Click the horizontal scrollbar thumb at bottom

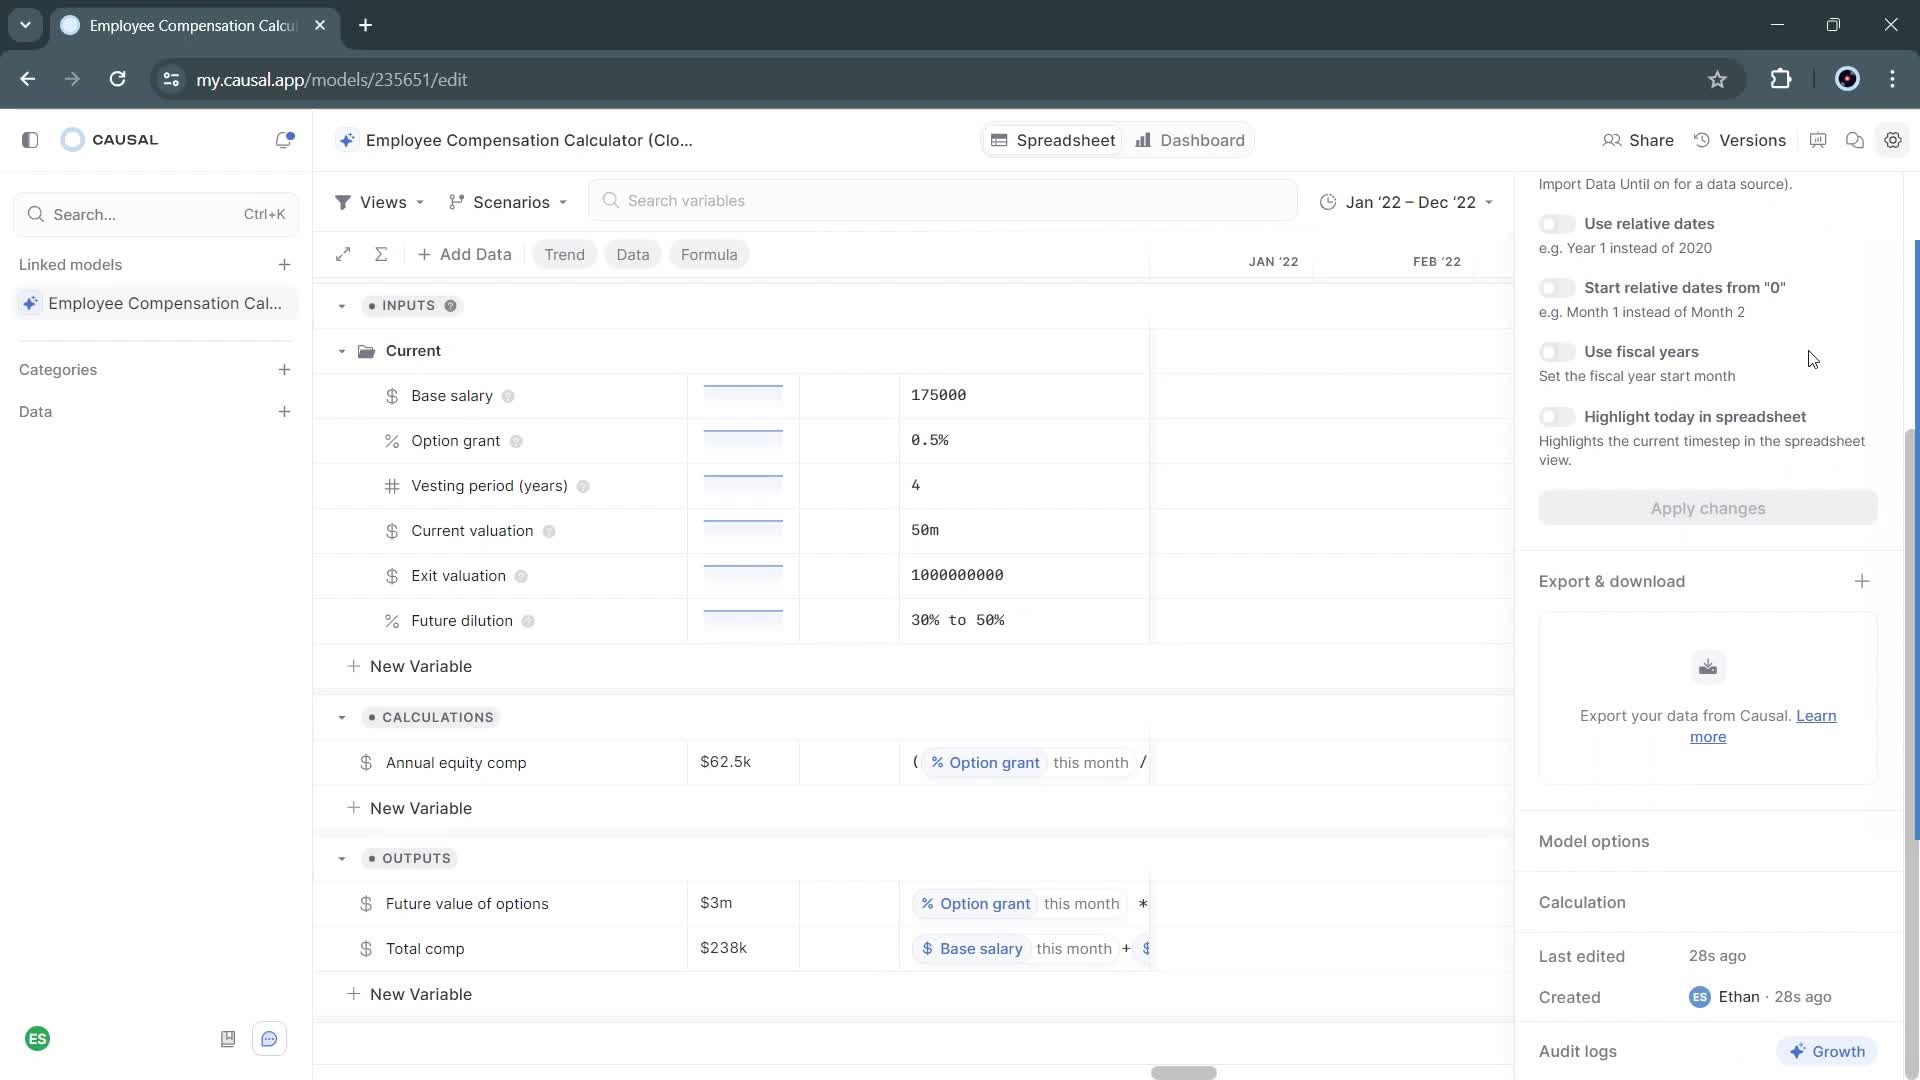pyautogui.click(x=1183, y=1073)
